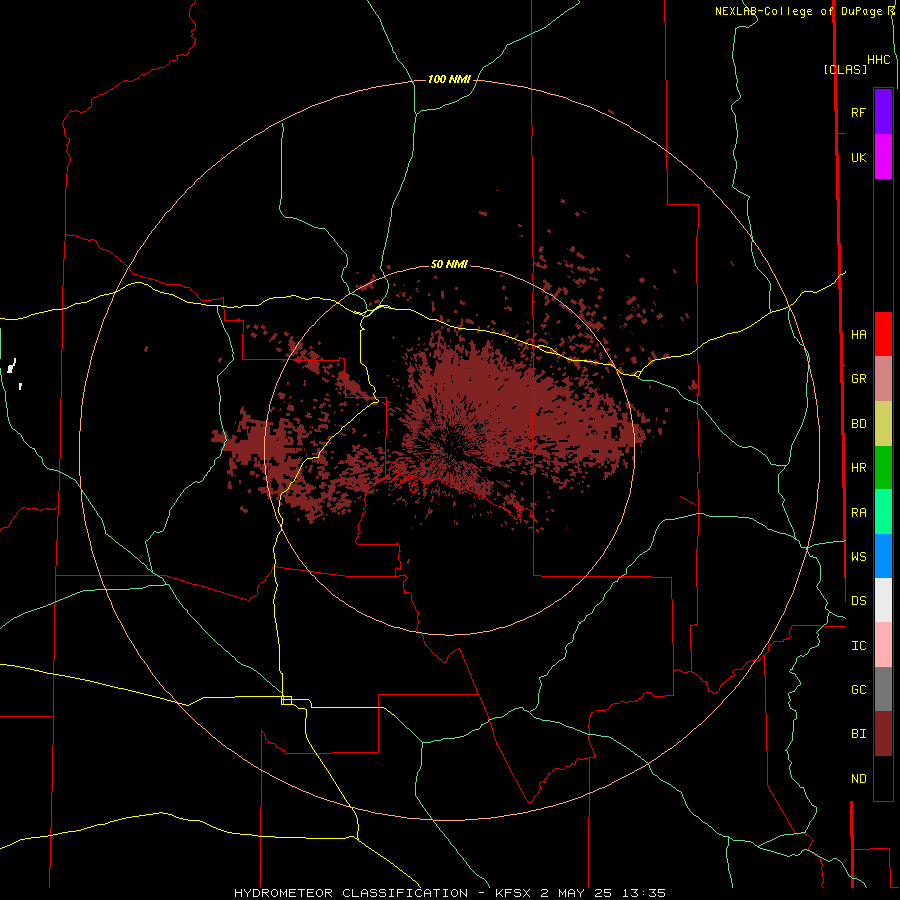The image size is (900, 900).
Task: Select the yellow BD legend swatch
Action: click(x=883, y=424)
